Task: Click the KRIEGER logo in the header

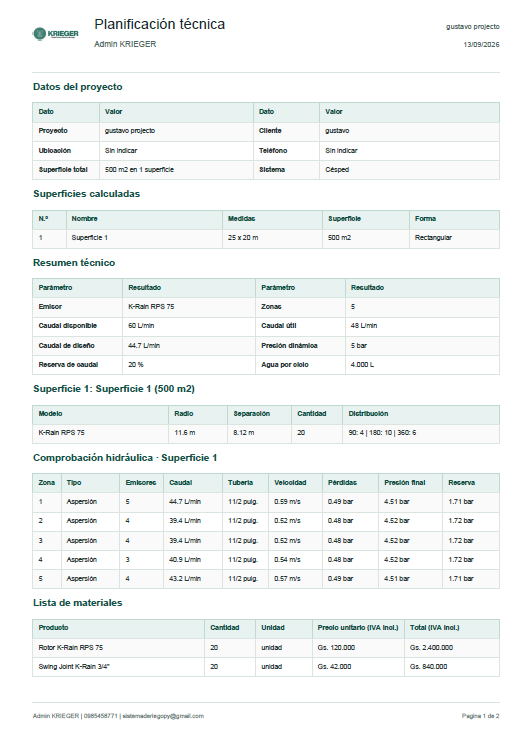Action: [55, 34]
